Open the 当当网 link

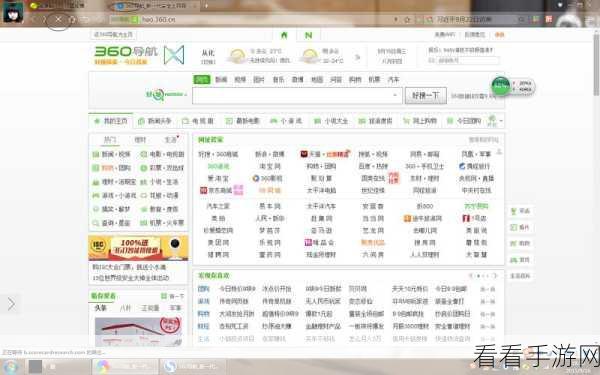[373, 218]
